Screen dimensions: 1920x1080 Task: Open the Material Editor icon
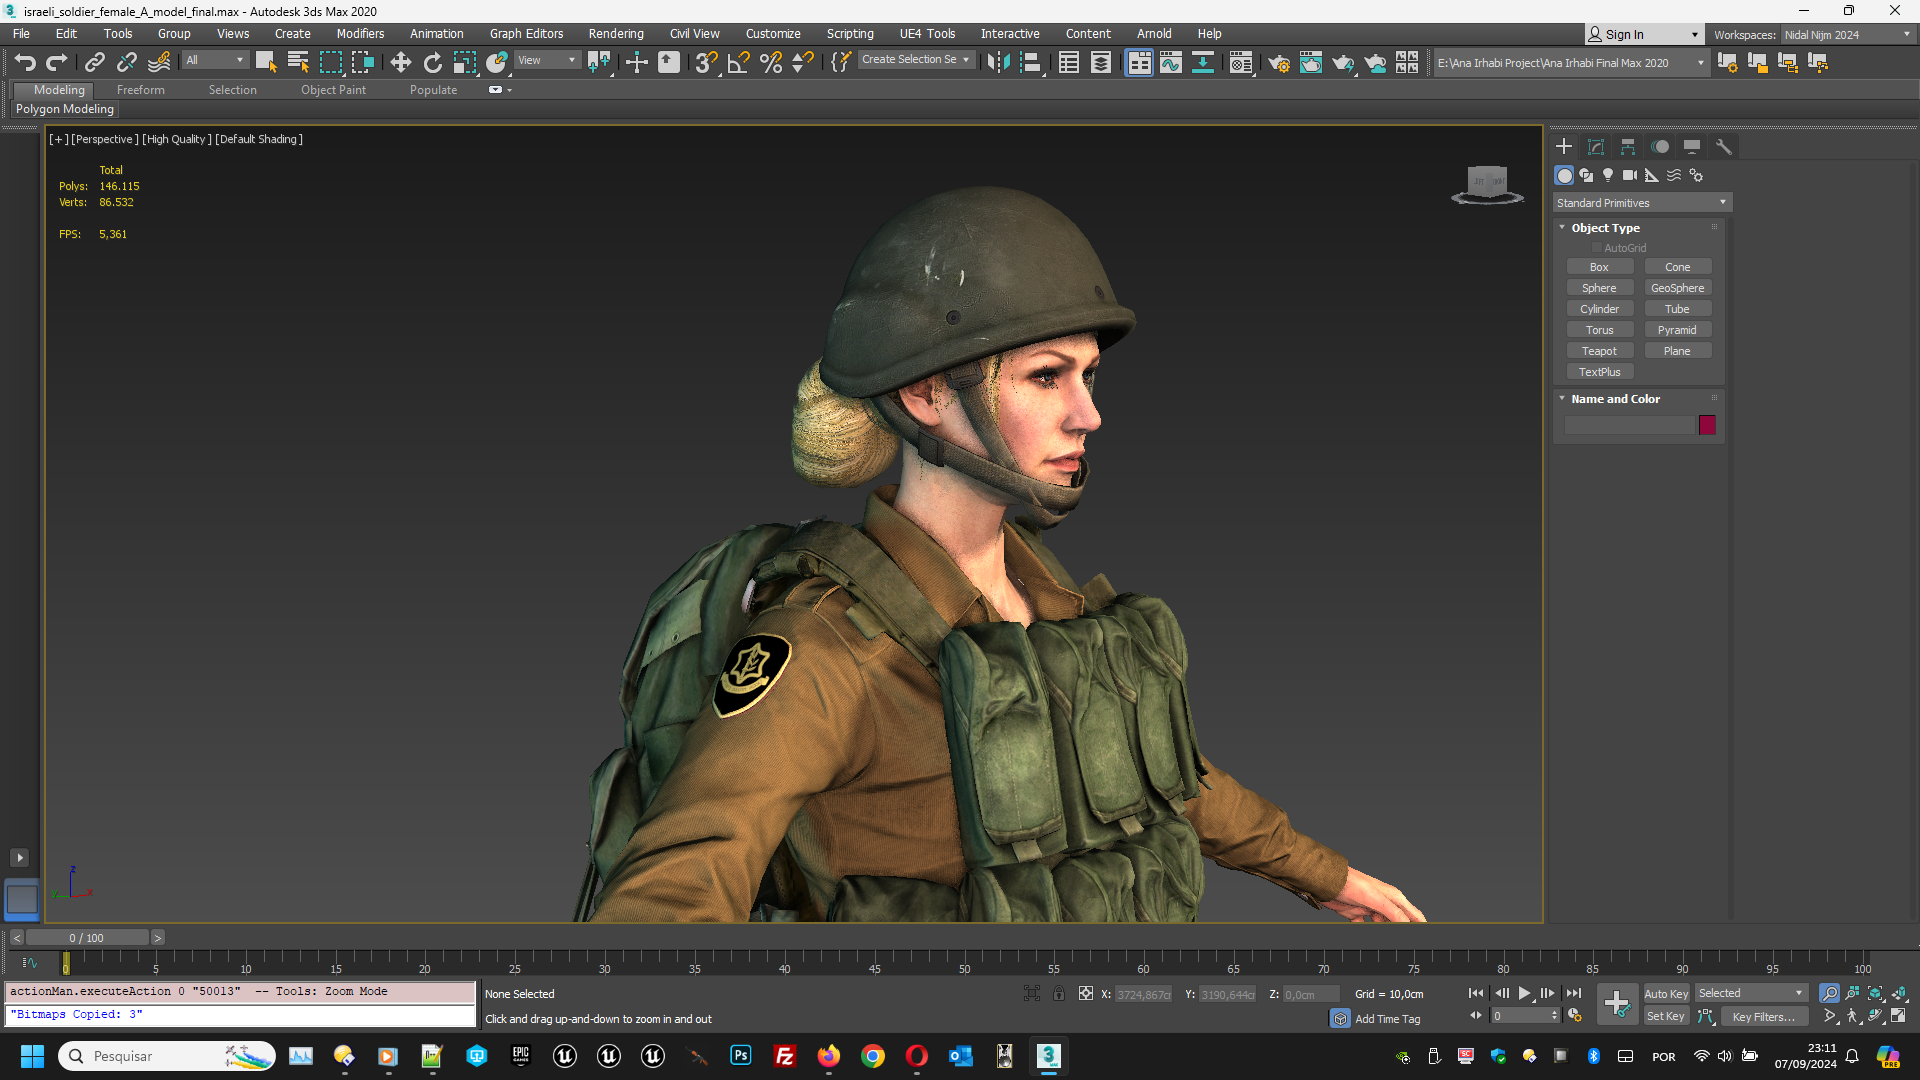click(x=1241, y=62)
